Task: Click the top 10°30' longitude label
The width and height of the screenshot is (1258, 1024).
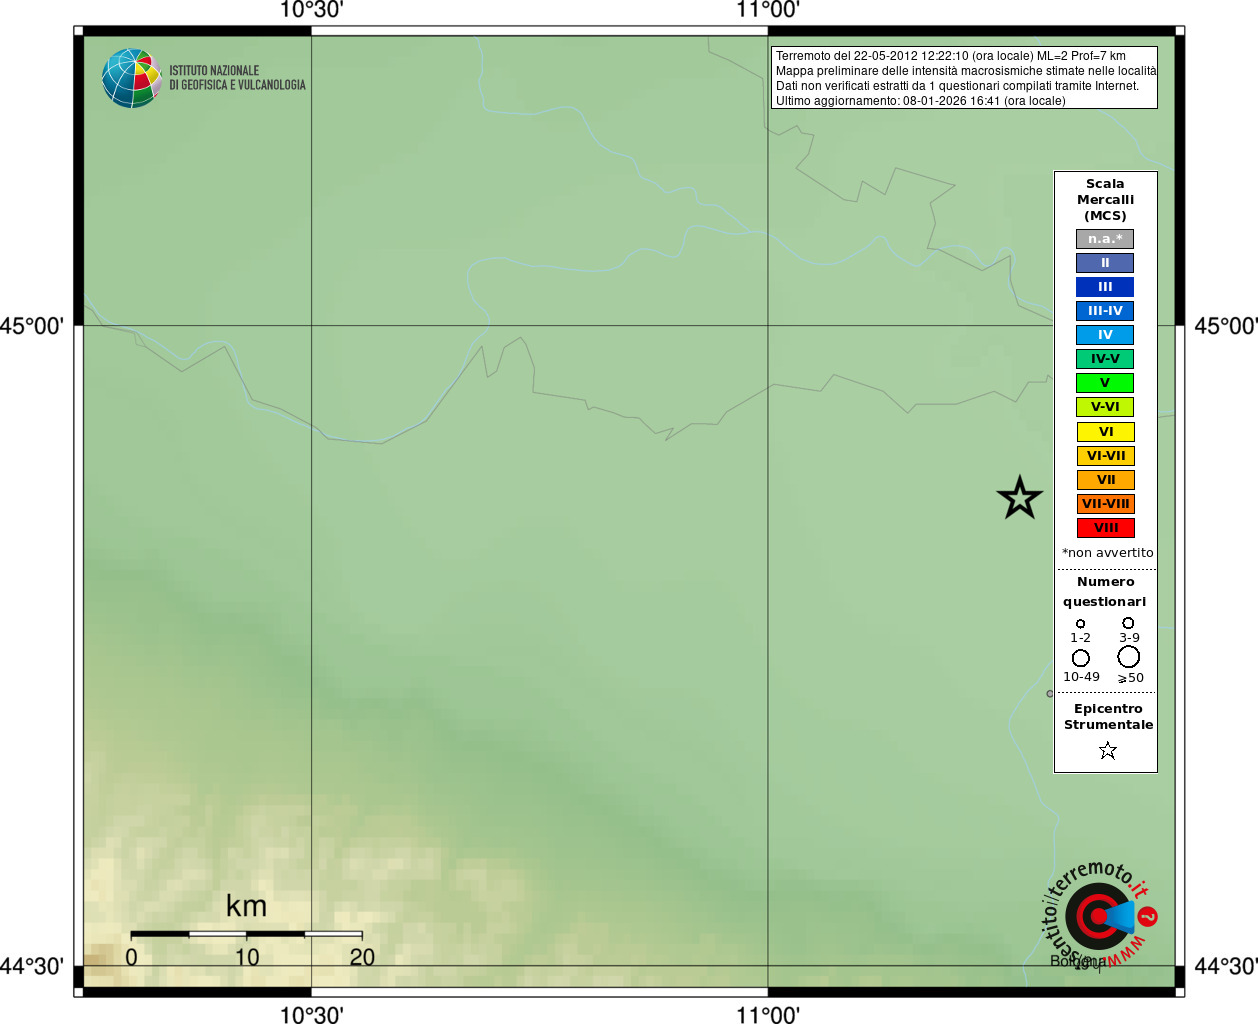Action: [x=311, y=10]
